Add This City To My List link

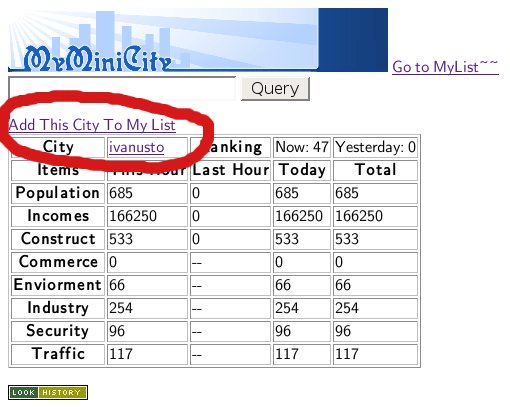[x=92, y=125]
